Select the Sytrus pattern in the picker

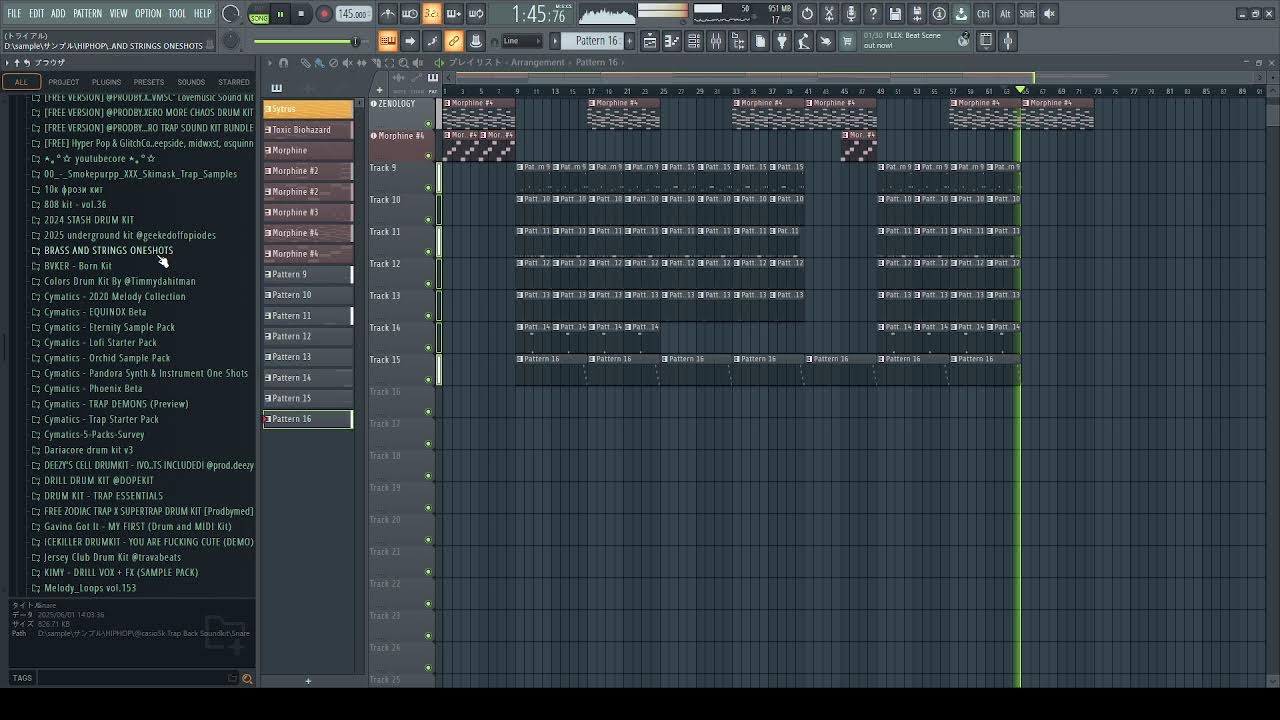pyautogui.click(x=308, y=109)
